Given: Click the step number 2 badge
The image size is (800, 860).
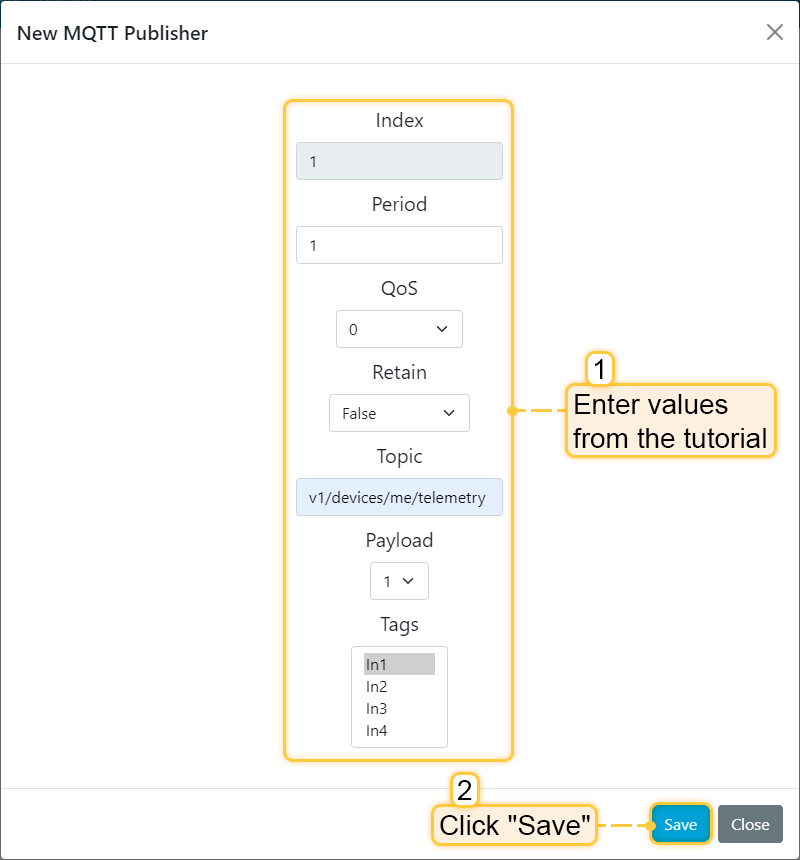Looking at the screenshot, I should [x=464, y=791].
